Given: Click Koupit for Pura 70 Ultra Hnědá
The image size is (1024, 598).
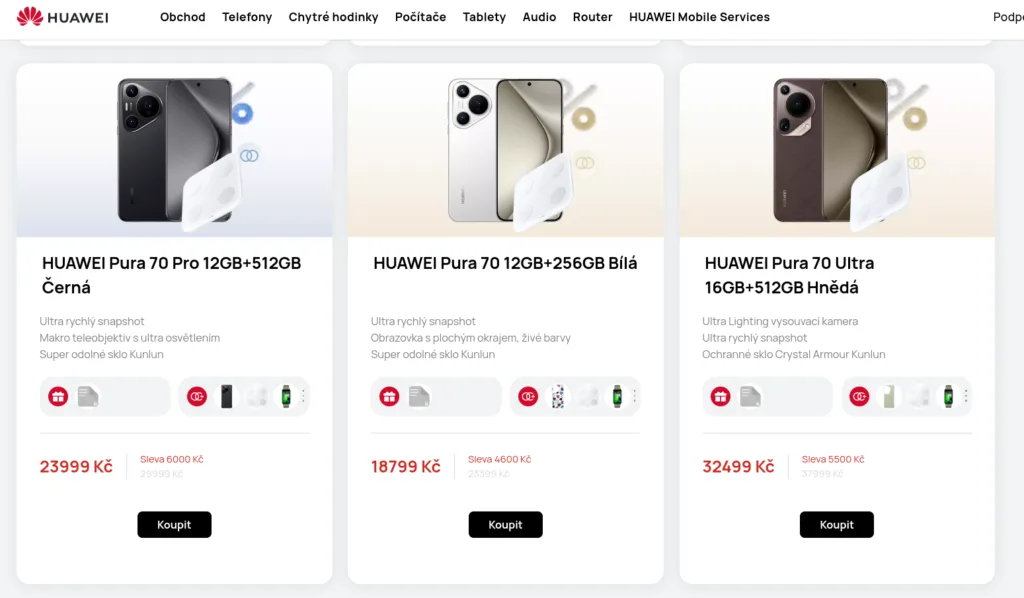Looking at the screenshot, I should tap(836, 525).
